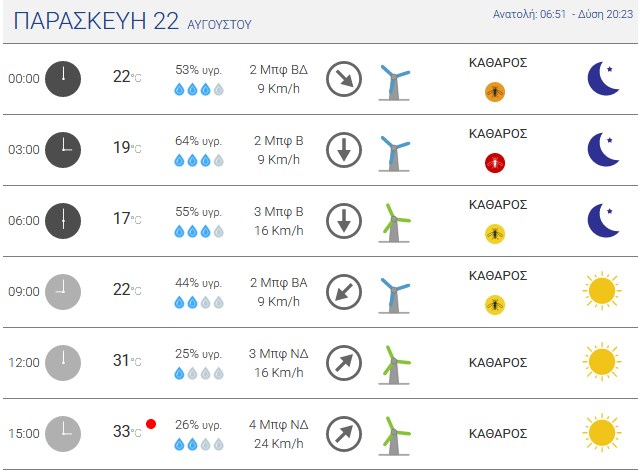Click the orange mosquito icon at 00:00
Viewport: 641px width, 476px height.
(x=495, y=92)
